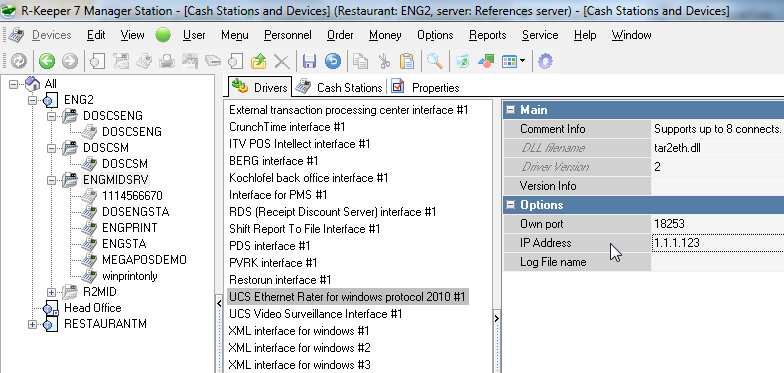
Task: Select the Drivers tab
Action: pyautogui.click(x=260, y=87)
